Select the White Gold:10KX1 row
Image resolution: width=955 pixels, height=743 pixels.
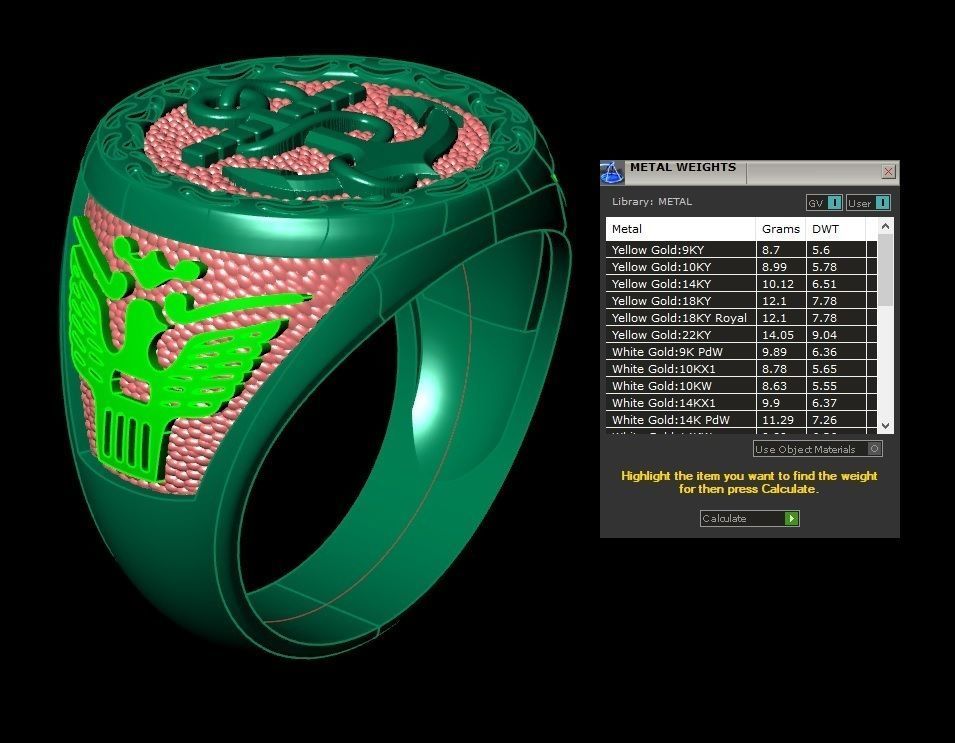(741, 369)
